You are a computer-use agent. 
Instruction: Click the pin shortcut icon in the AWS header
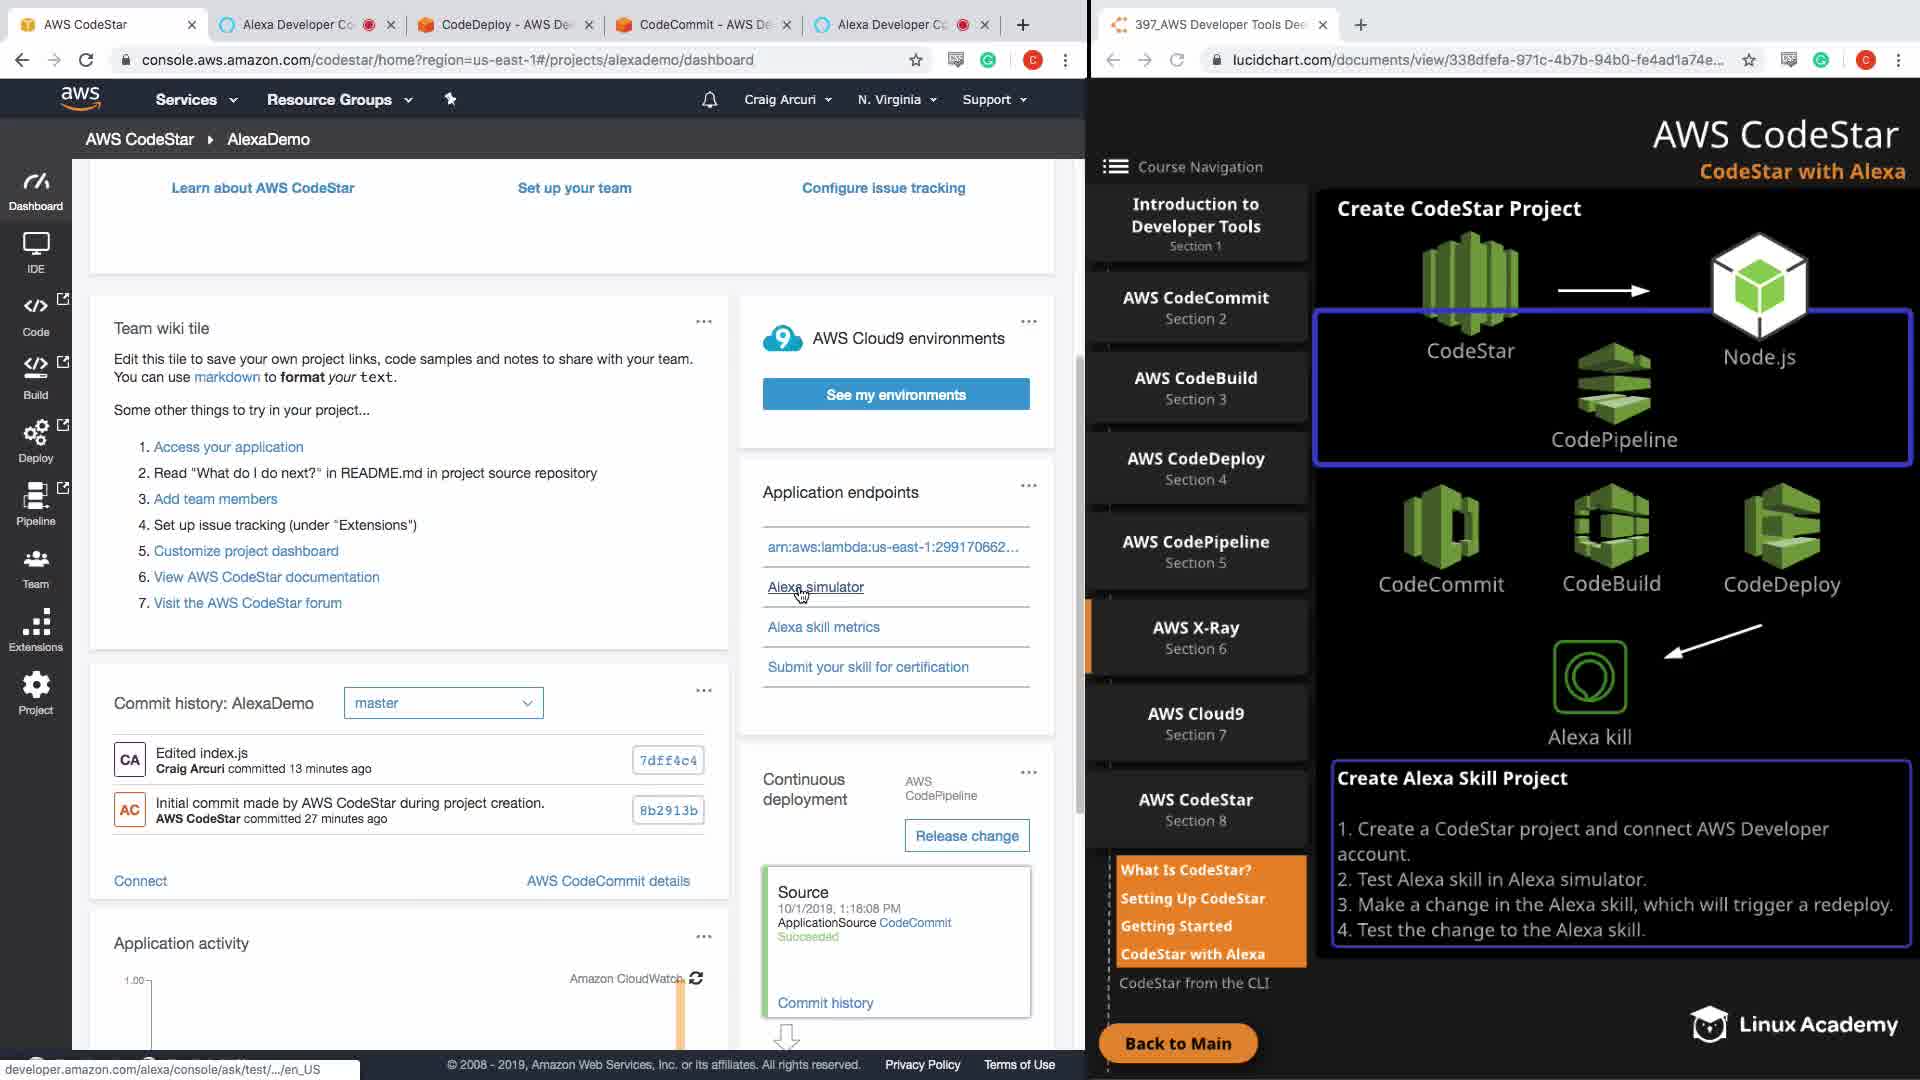click(x=450, y=99)
